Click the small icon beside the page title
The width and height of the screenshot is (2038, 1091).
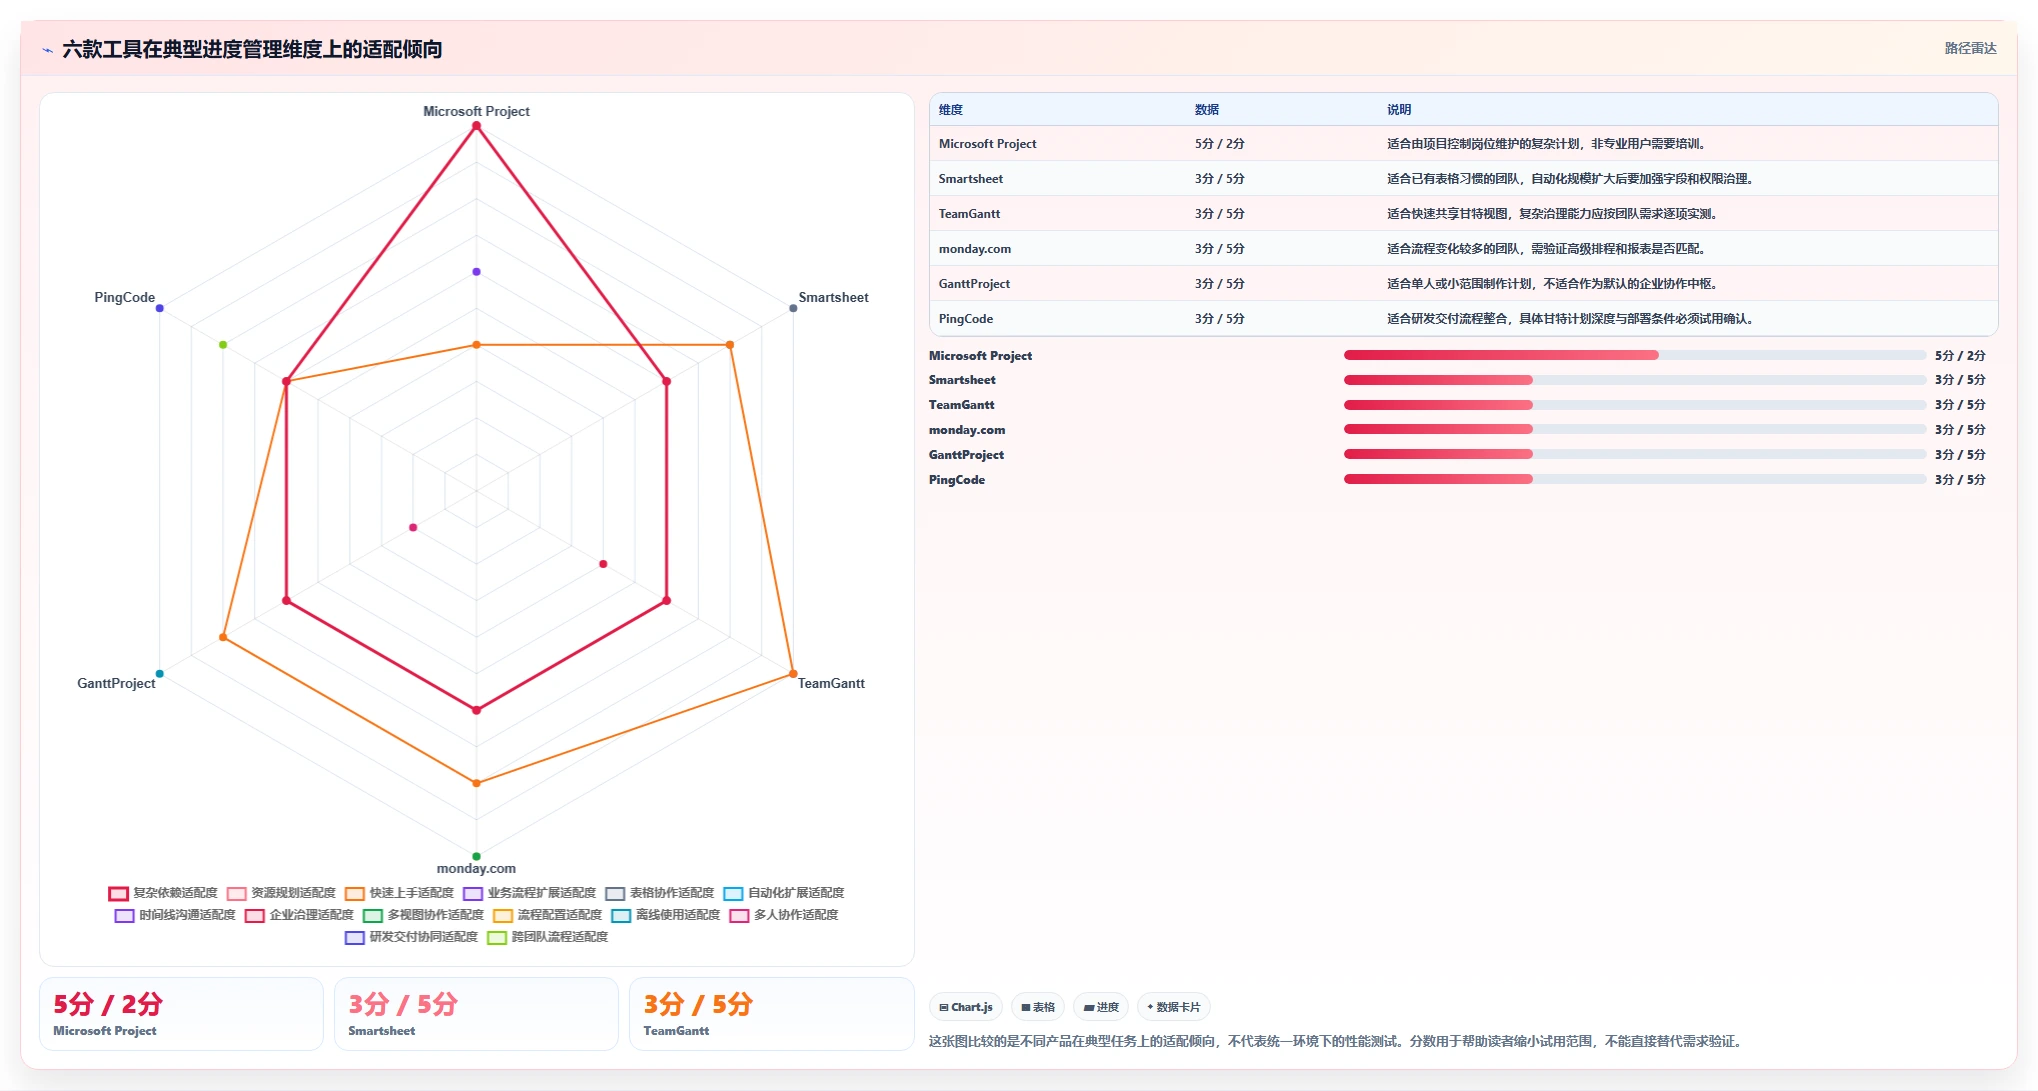[x=48, y=50]
